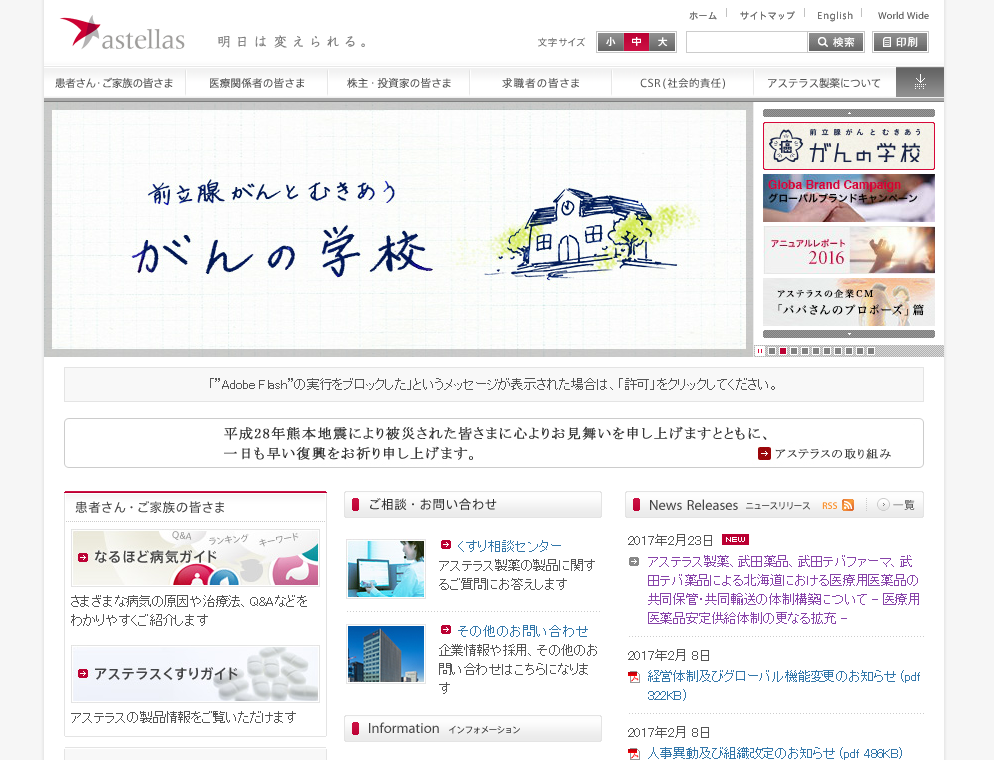Screen dimensions: 994x760
Task: Open the アステラスくすりガイド banner
Action: (x=195, y=674)
